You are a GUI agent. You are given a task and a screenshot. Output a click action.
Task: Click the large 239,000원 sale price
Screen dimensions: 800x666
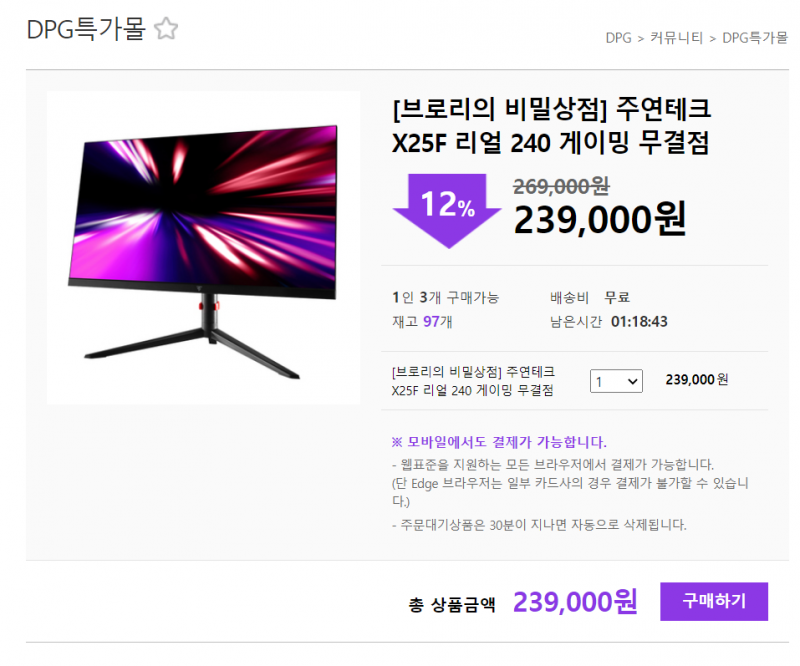599,219
